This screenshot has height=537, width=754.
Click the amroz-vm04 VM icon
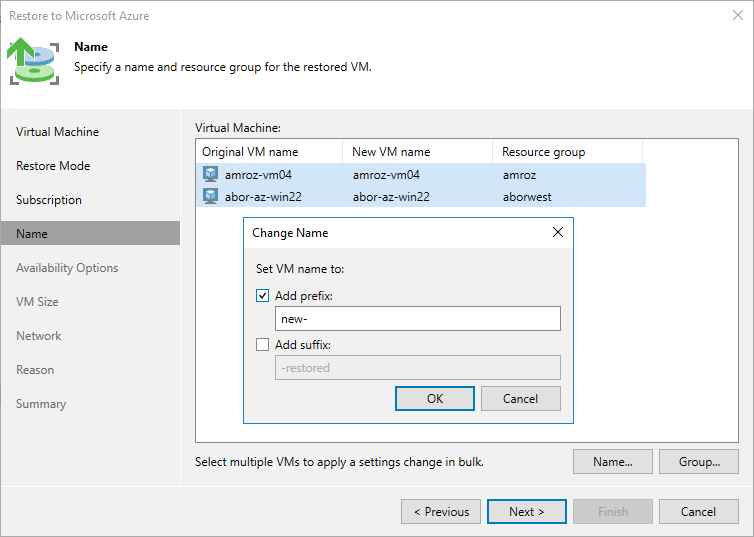210,174
